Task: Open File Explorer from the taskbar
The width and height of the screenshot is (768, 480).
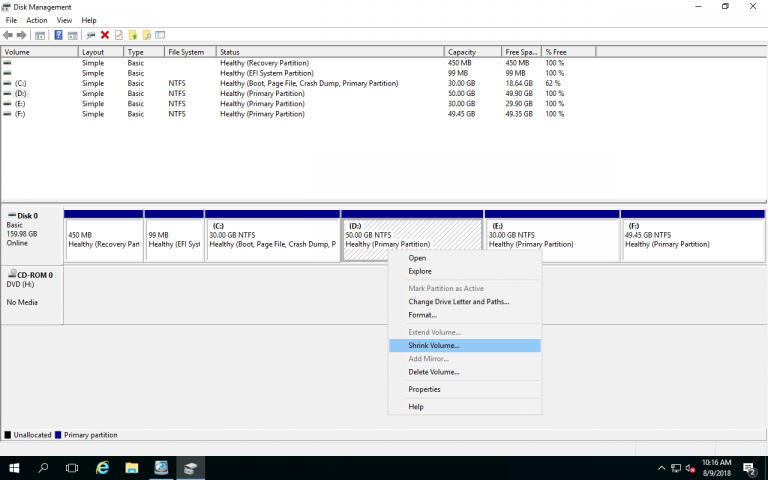Action: [132, 468]
